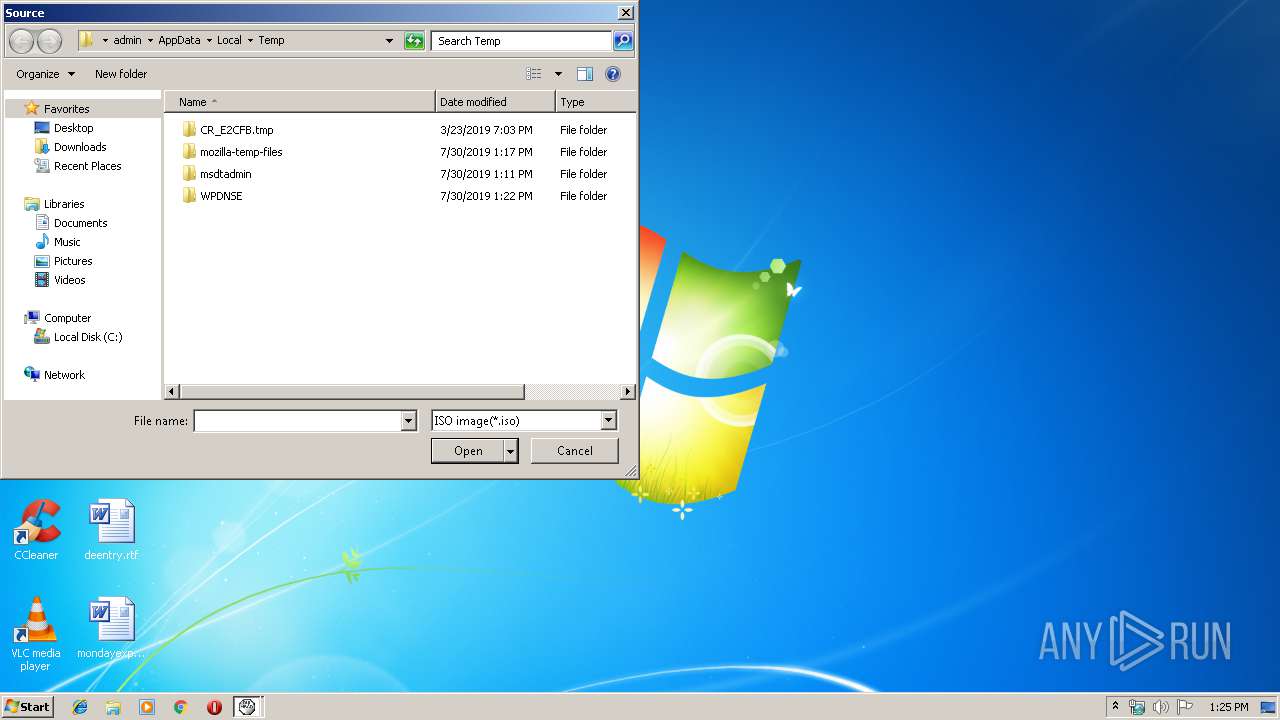This screenshot has width=1280, height=720.
Task: Show hidden system tray icons
Action: pyautogui.click(x=1116, y=707)
